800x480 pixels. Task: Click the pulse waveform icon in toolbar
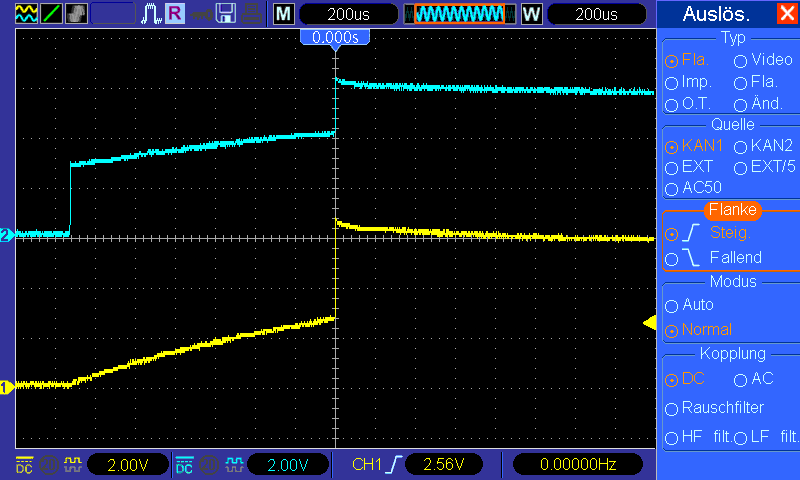click(151, 14)
